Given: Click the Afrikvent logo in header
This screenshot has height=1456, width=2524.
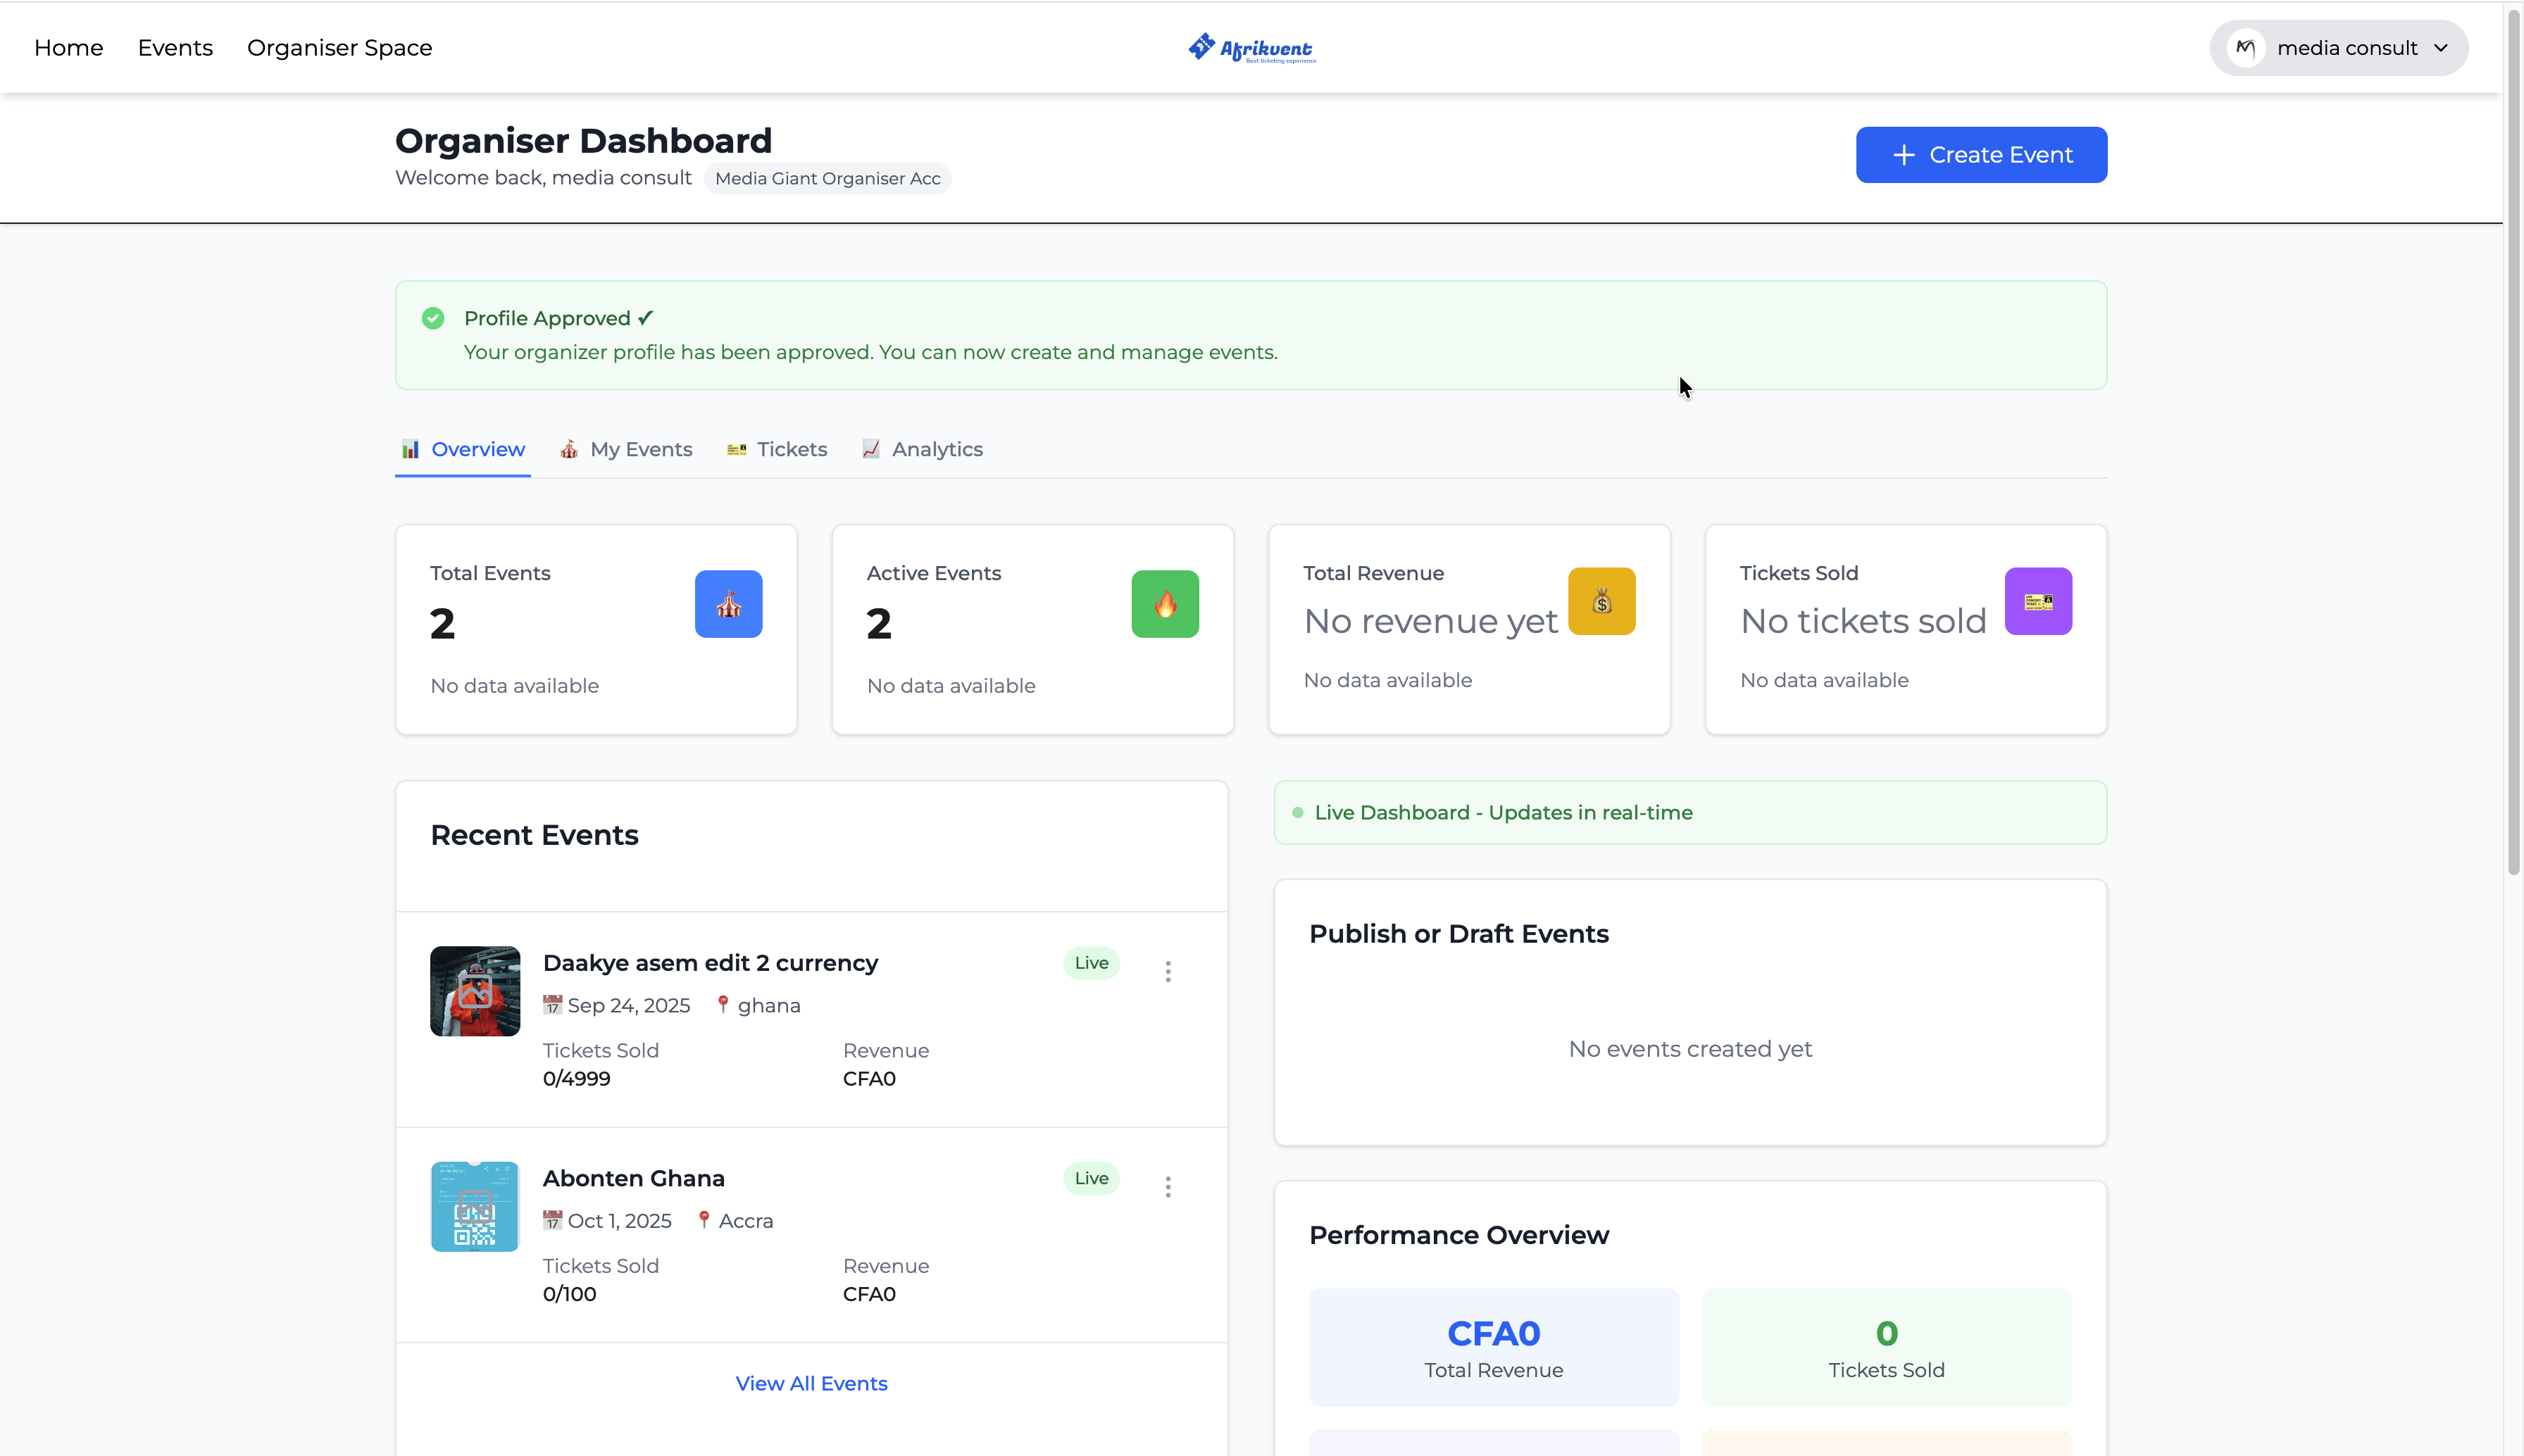Looking at the screenshot, I should click(1251, 47).
